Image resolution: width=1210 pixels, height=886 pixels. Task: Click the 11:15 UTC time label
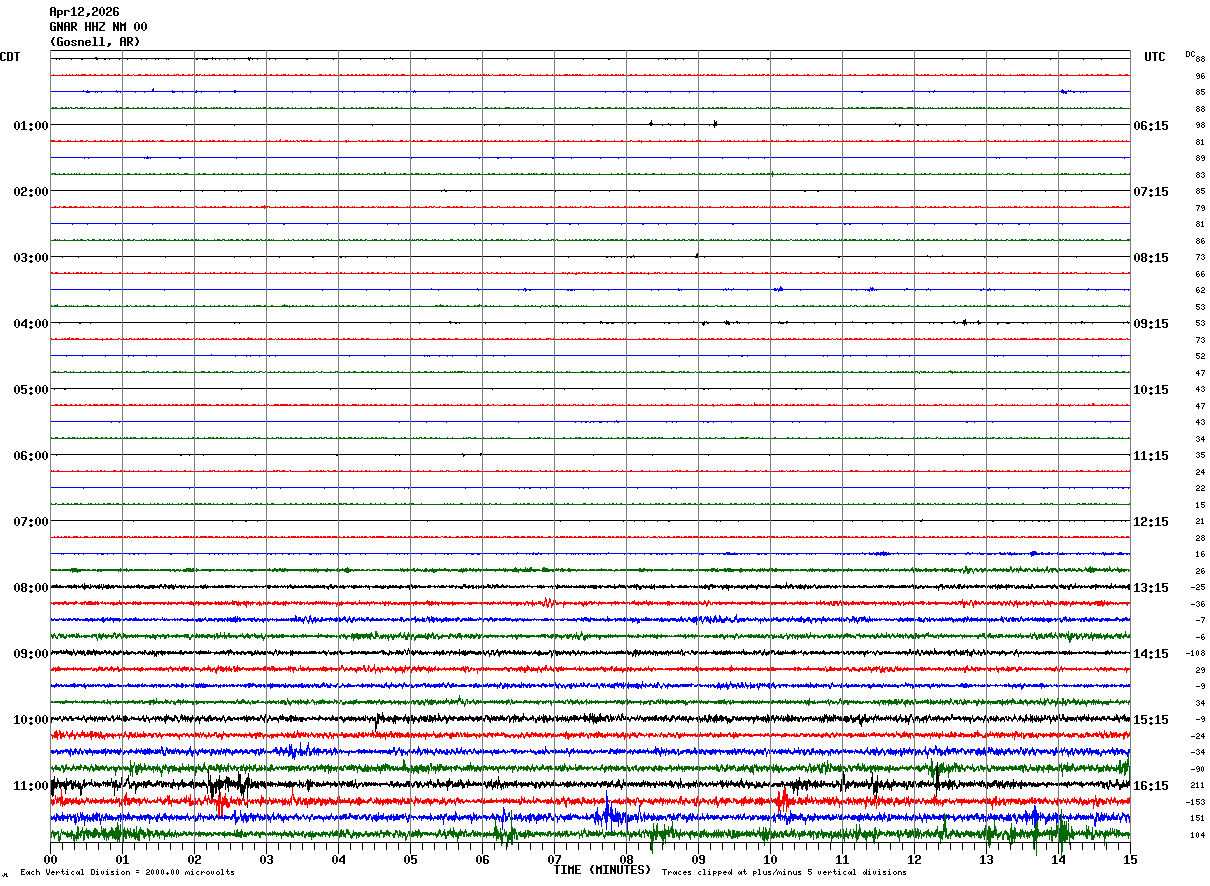coord(1151,456)
